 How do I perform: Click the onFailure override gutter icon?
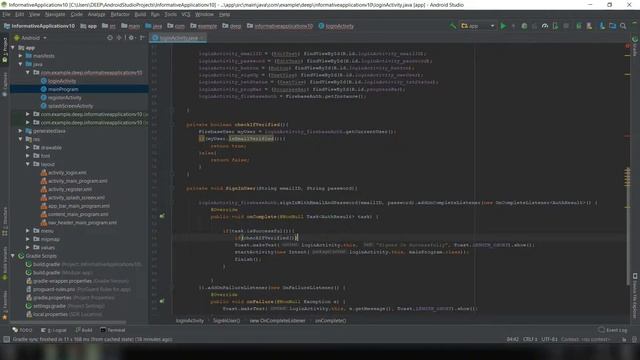[x=162, y=301]
